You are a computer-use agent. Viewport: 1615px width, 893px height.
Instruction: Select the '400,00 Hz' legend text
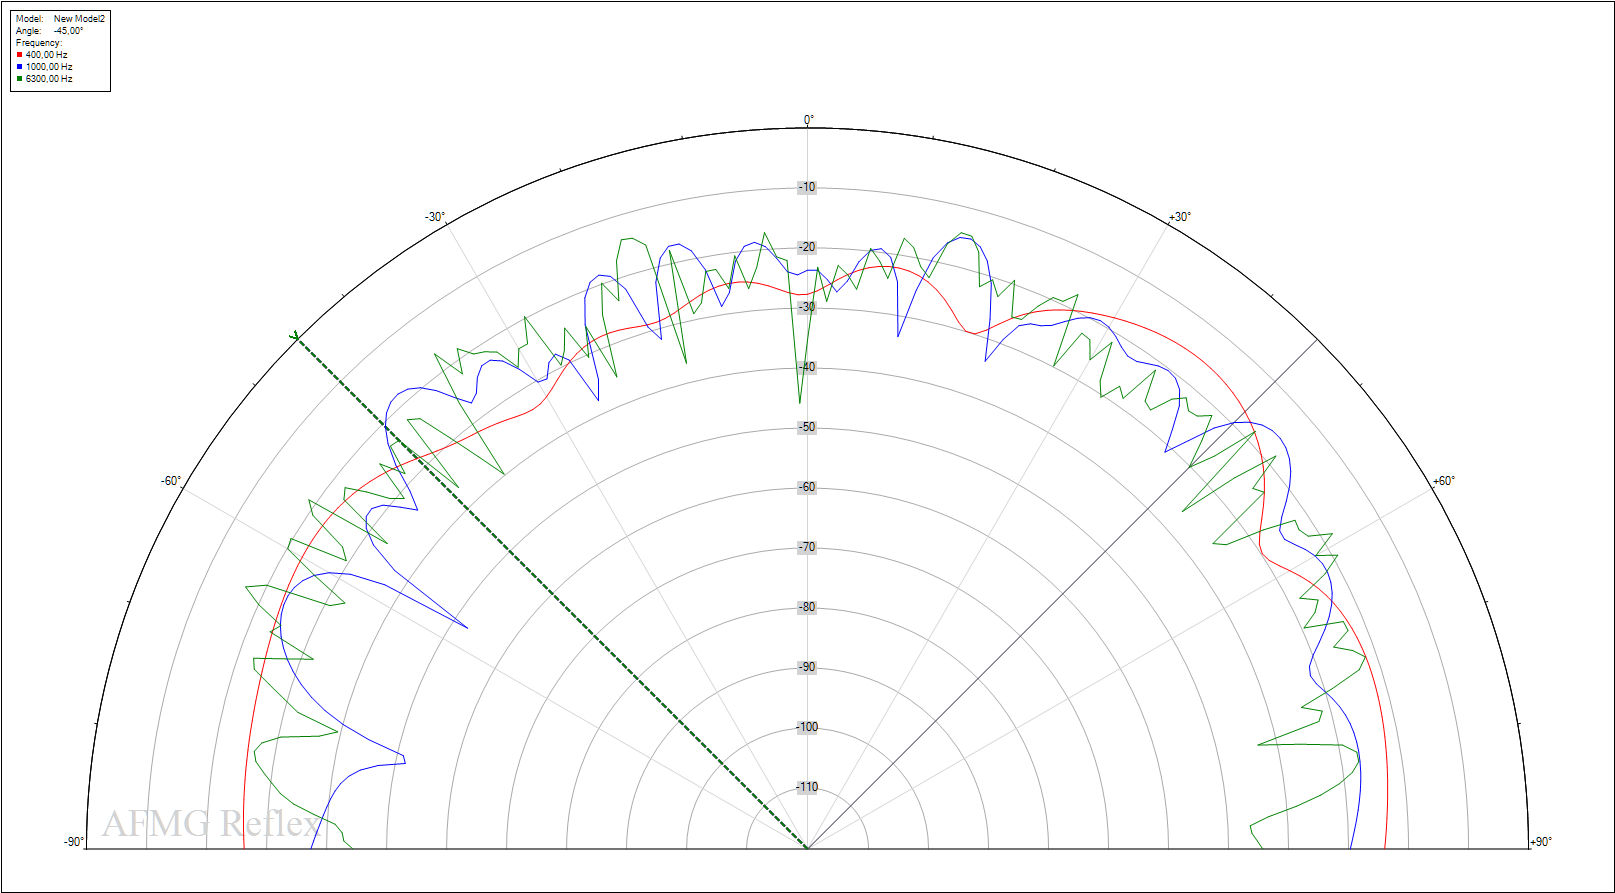point(47,55)
